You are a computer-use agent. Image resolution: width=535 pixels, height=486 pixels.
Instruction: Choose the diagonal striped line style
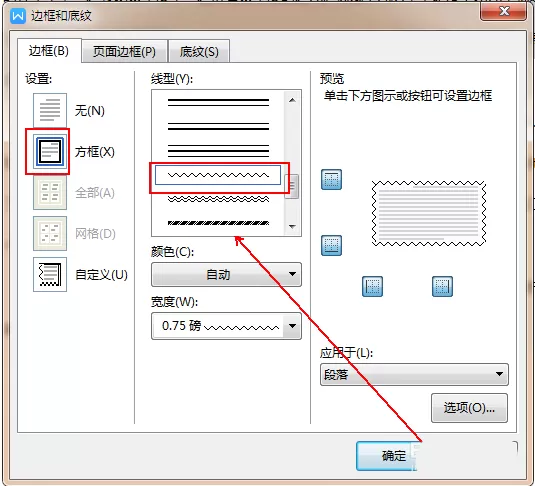[218, 223]
